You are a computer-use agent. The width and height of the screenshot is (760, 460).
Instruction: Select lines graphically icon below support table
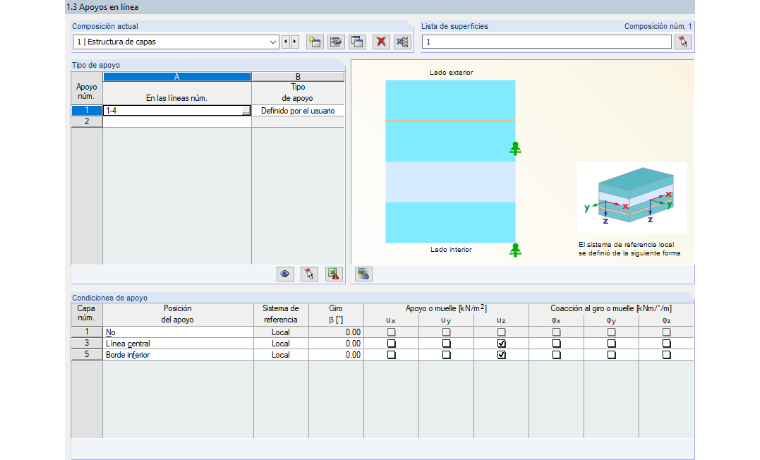[x=309, y=274]
